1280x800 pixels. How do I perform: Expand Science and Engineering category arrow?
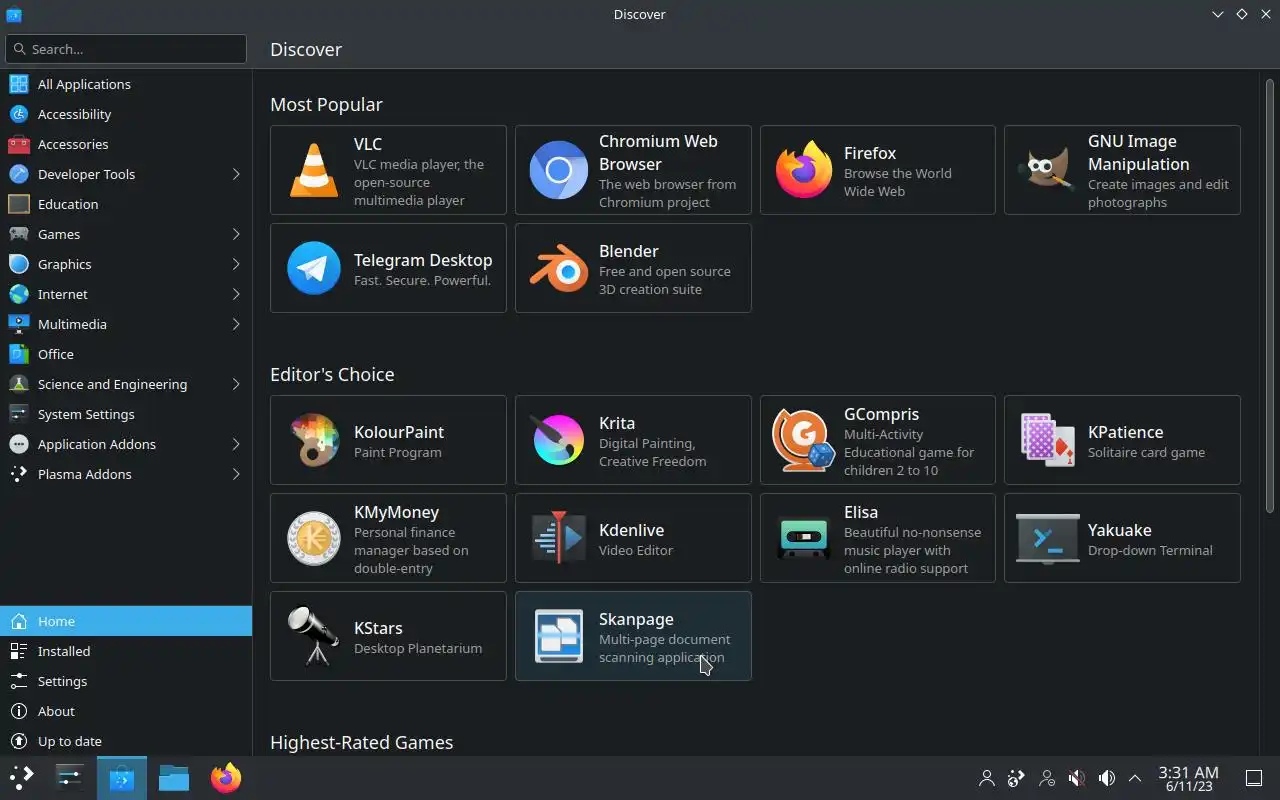[236, 384]
